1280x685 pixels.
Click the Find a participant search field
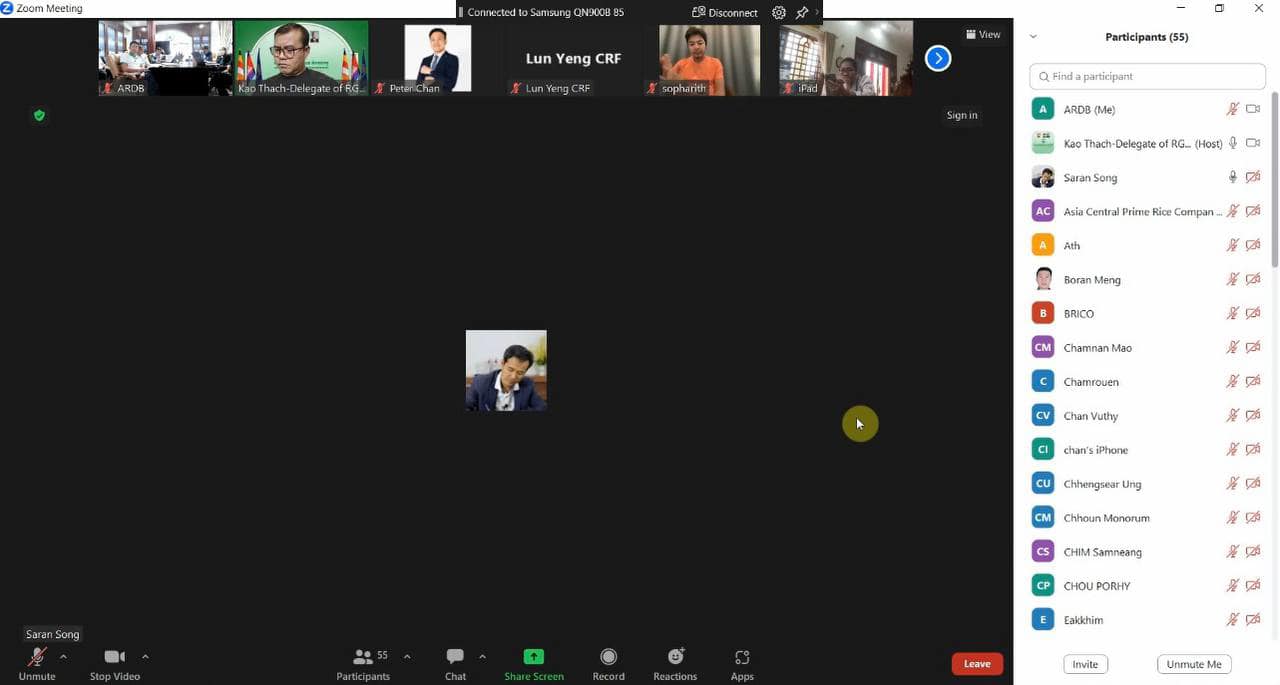point(1147,76)
